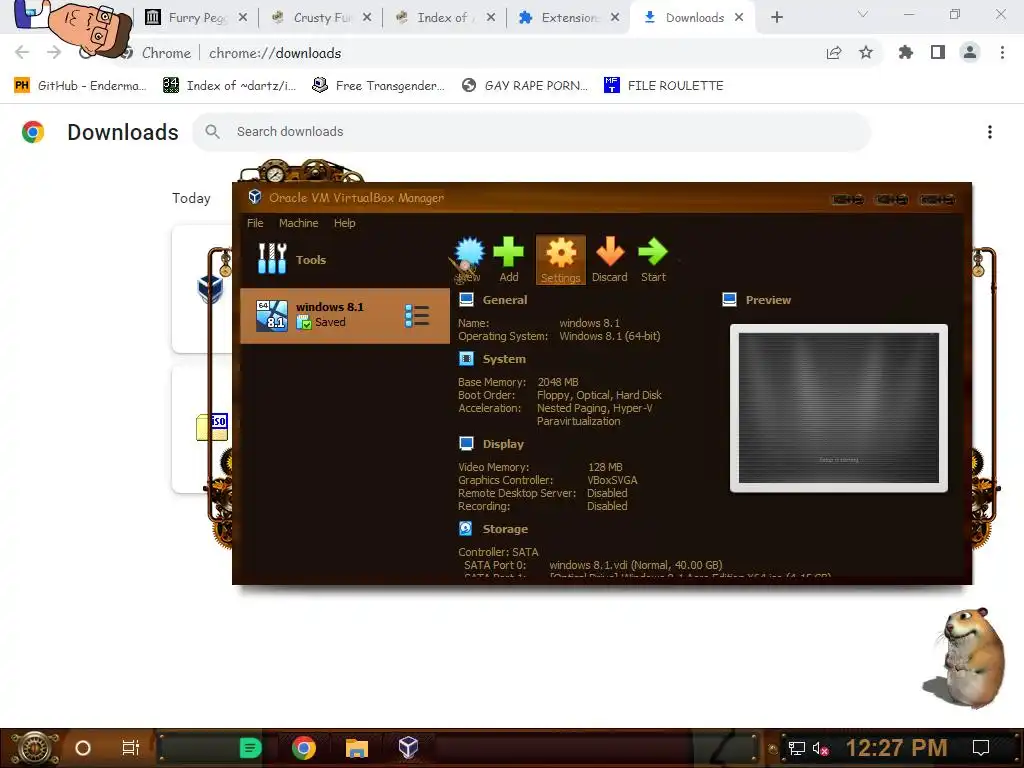Viewport: 1024px width, 768px height.
Task: Click the System section chip icon
Action: click(466, 359)
